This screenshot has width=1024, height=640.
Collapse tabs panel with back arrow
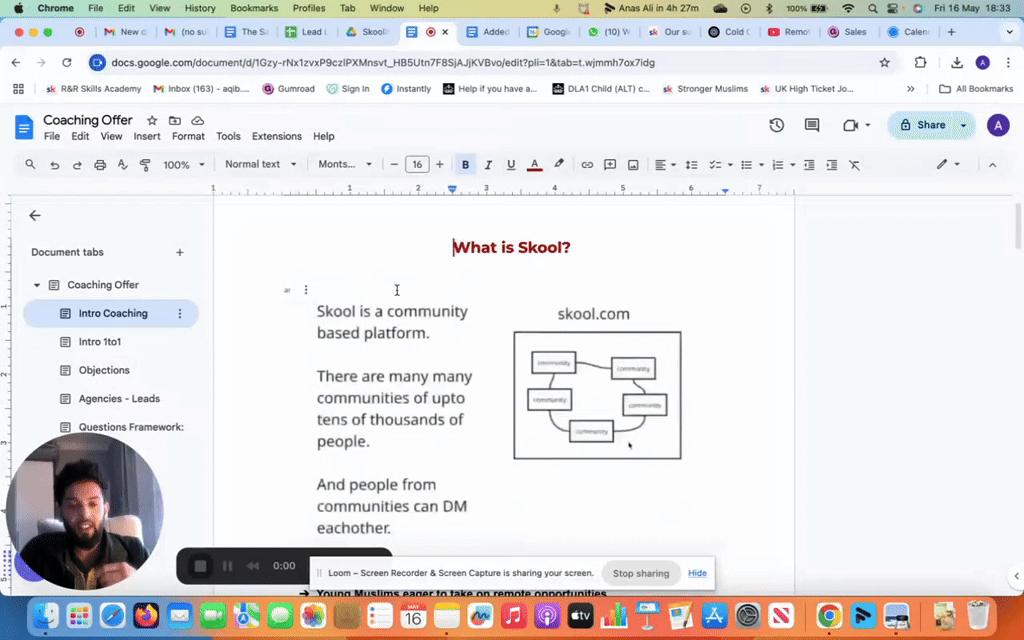(x=35, y=216)
